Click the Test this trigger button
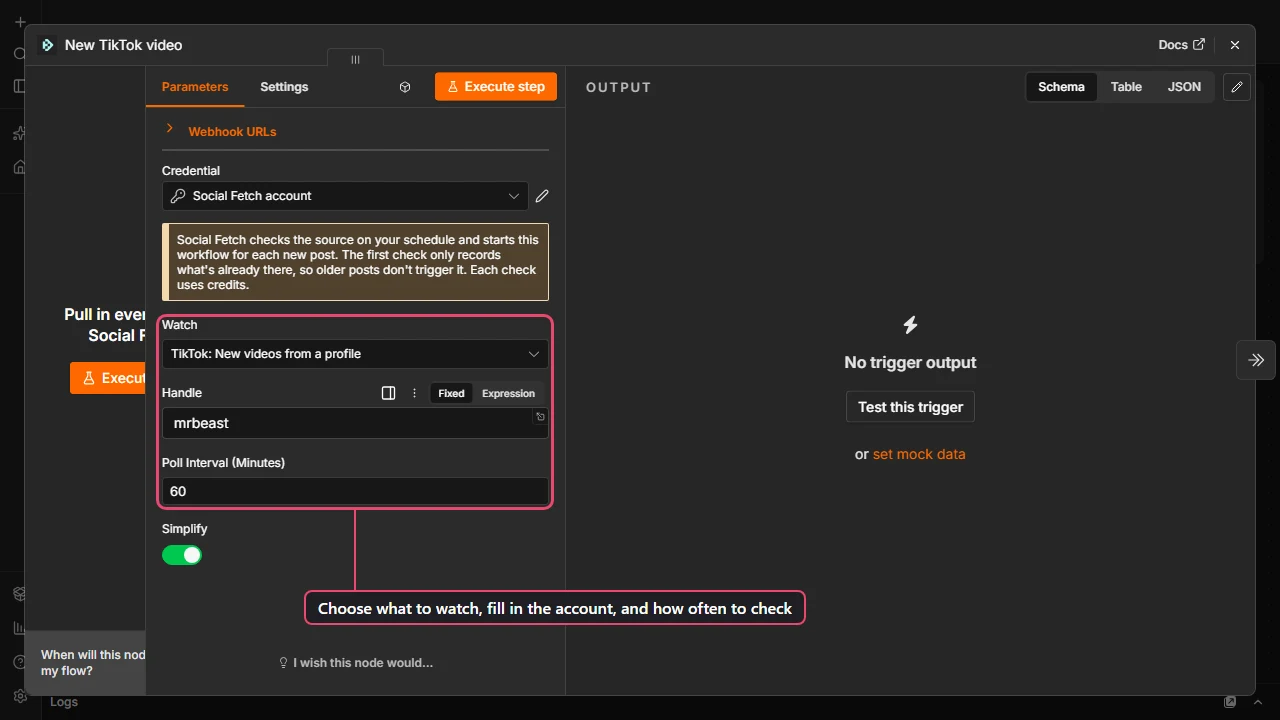Image resolution: width=1280 pixels, height=720 pixels. [x=910, y=407]
